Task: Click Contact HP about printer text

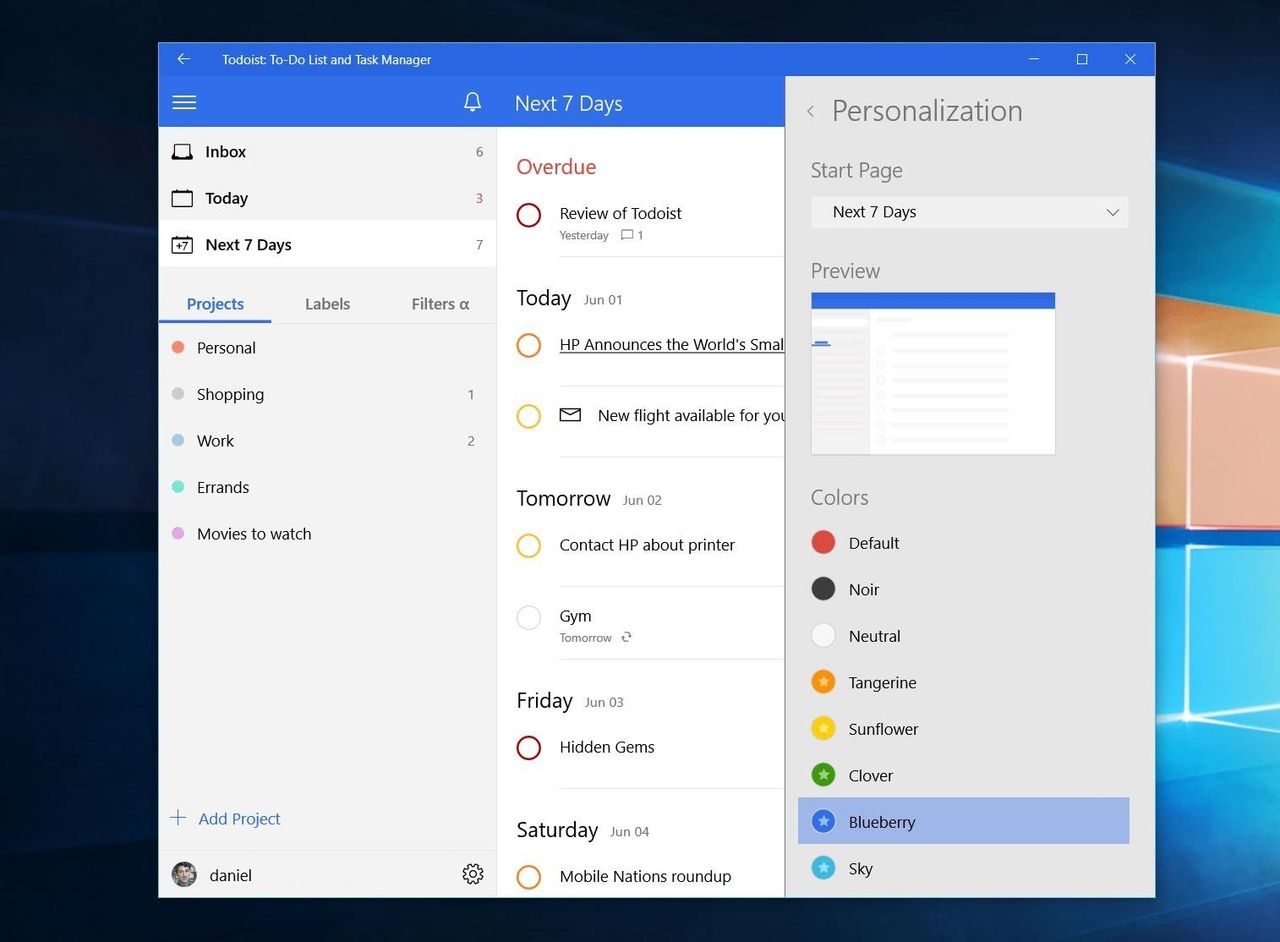Action: 647,545
